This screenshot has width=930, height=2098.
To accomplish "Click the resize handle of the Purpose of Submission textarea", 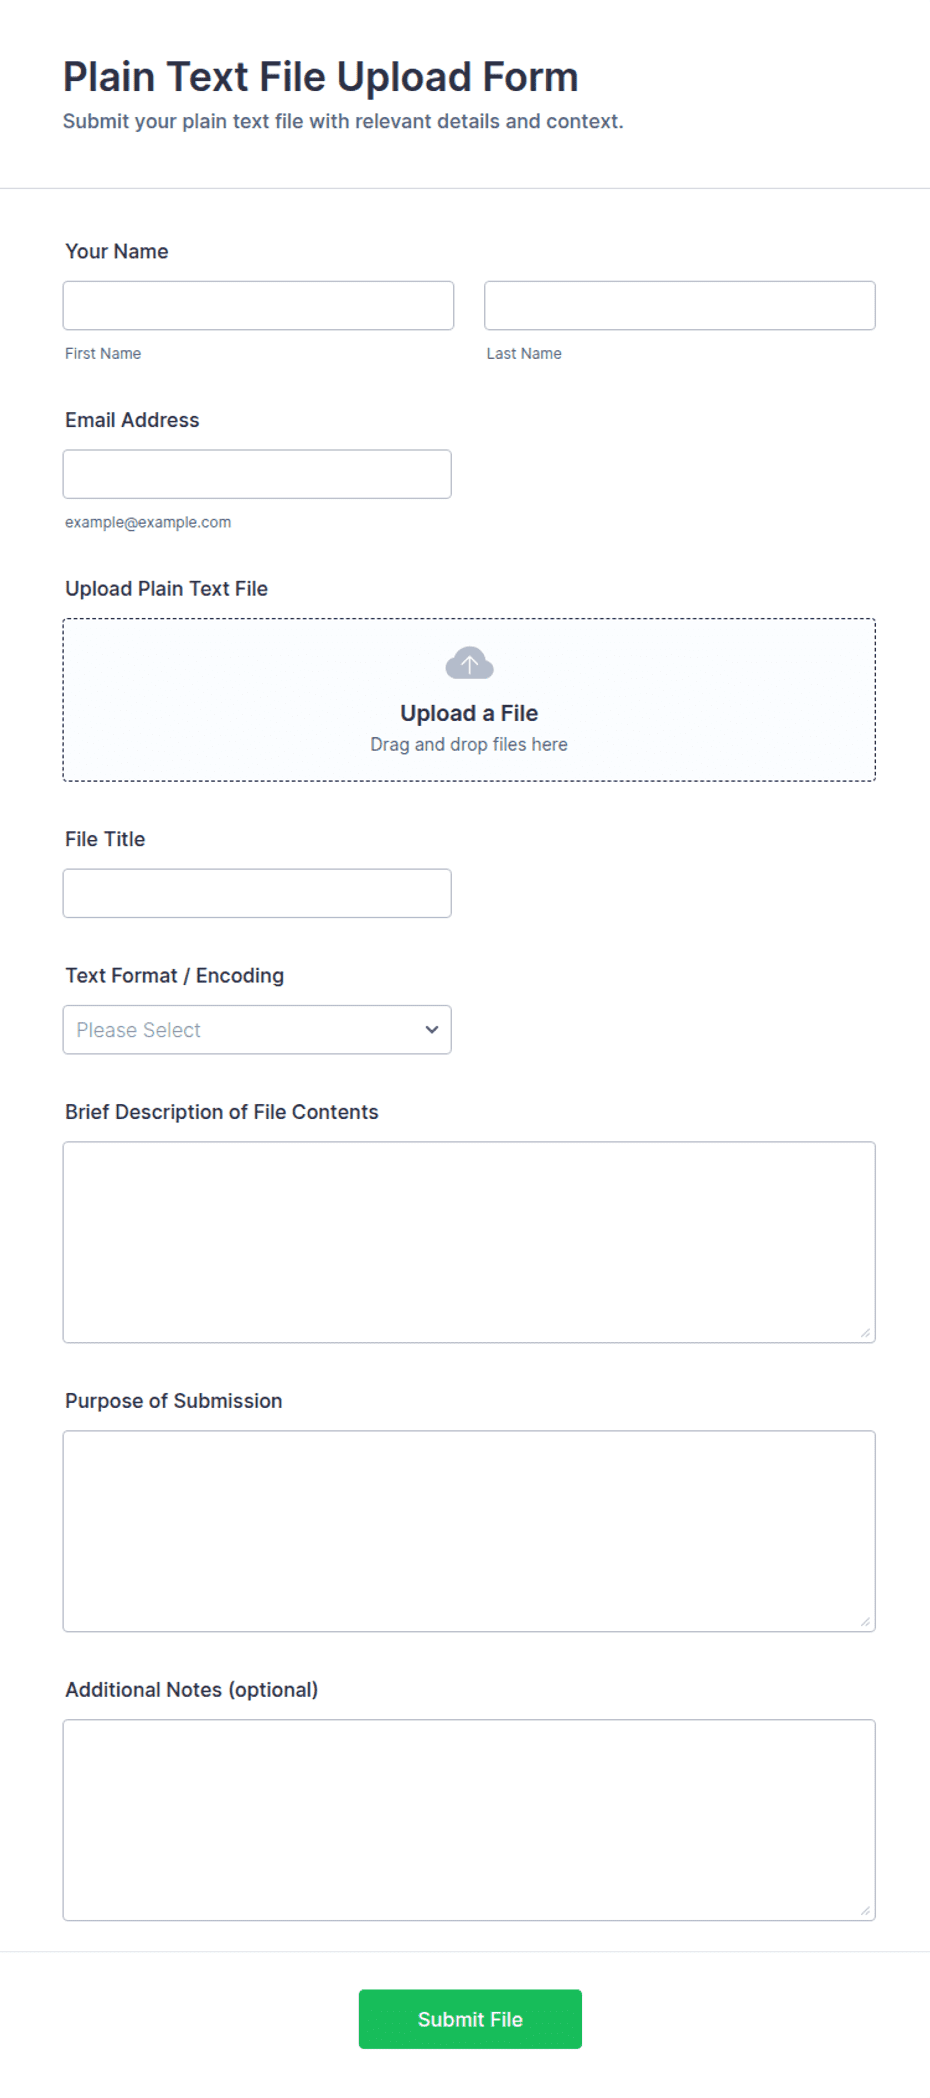I will [865, 1621].
